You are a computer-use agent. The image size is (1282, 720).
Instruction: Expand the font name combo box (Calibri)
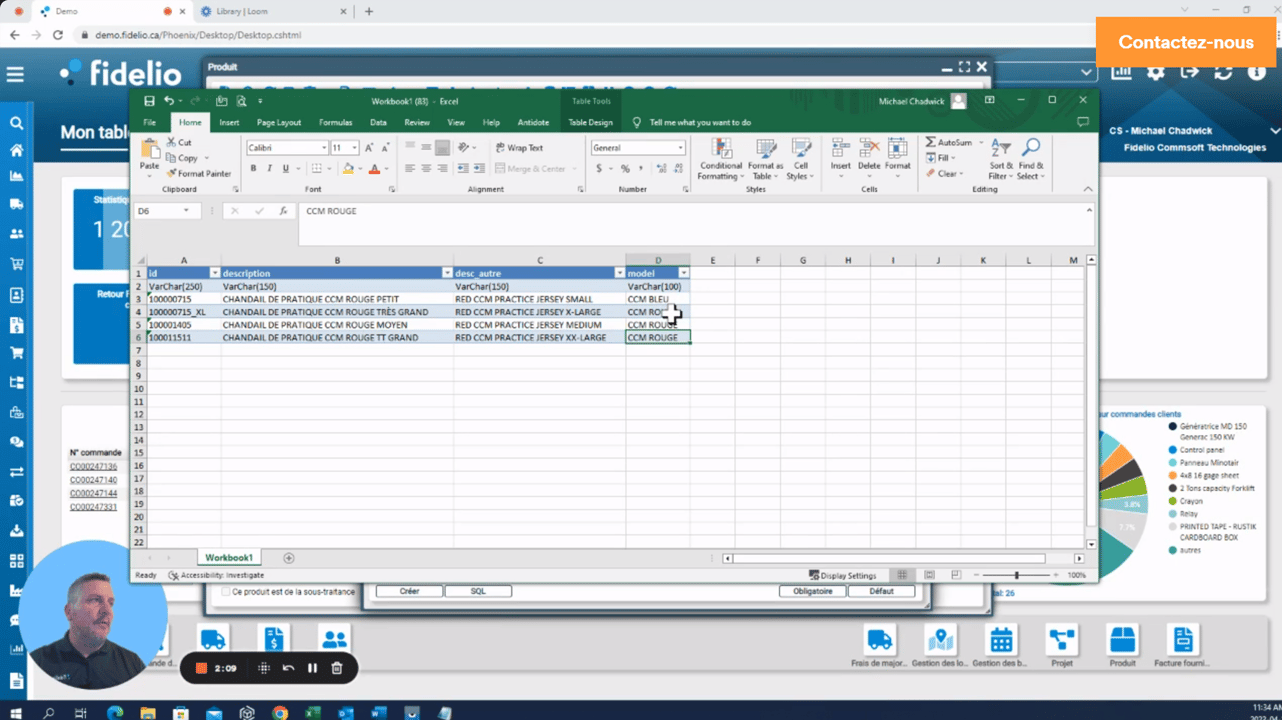click(324, 148)
